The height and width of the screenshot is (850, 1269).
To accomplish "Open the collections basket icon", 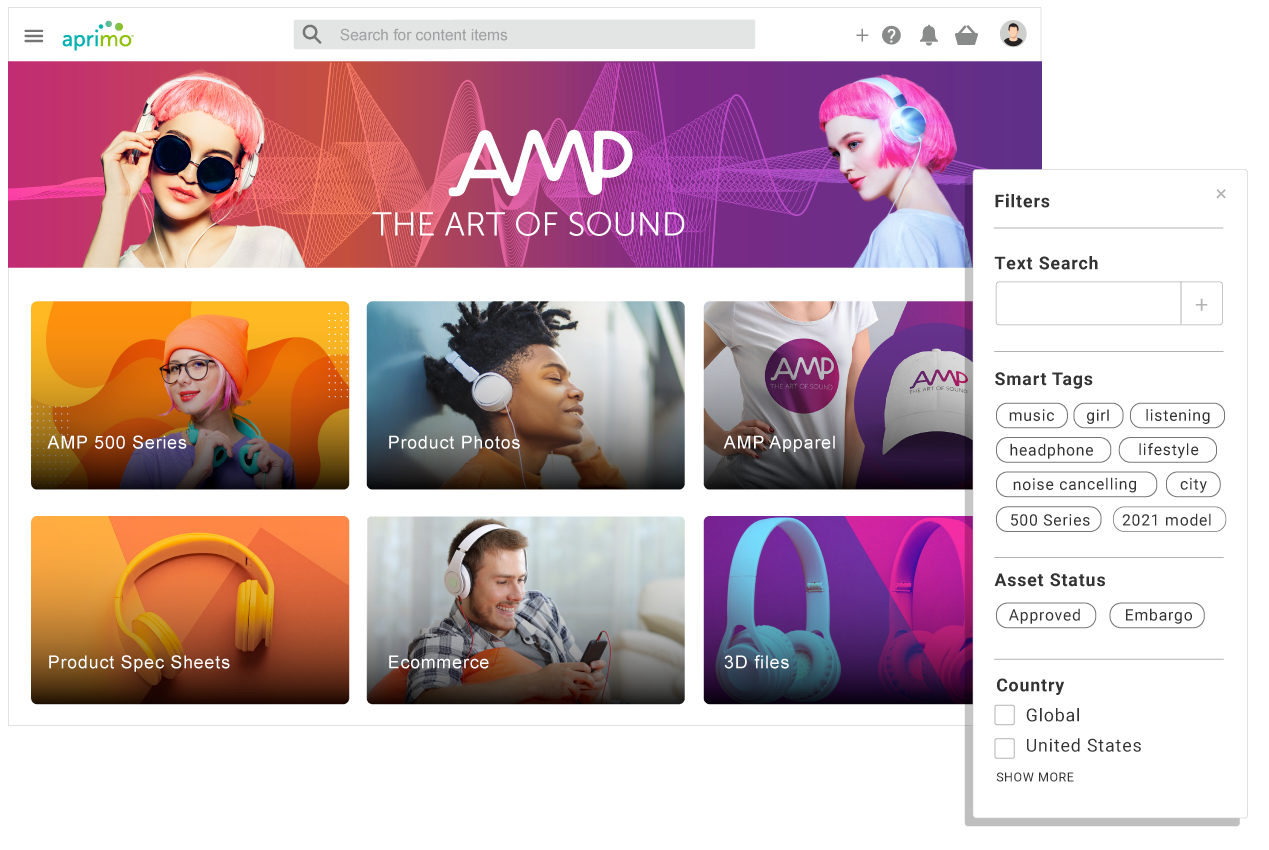I will (966, 34).
